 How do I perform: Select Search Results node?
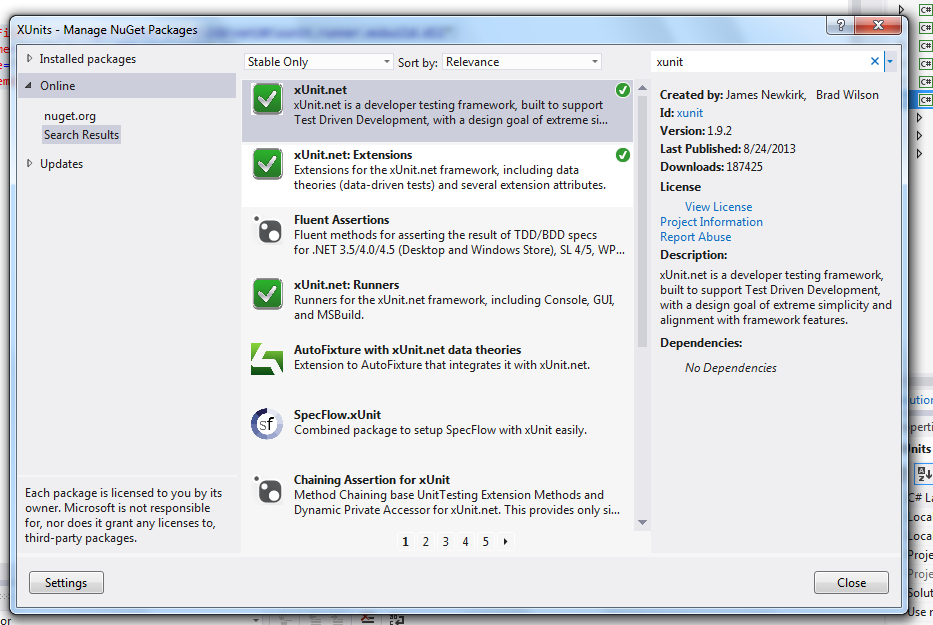pos(82,135)
